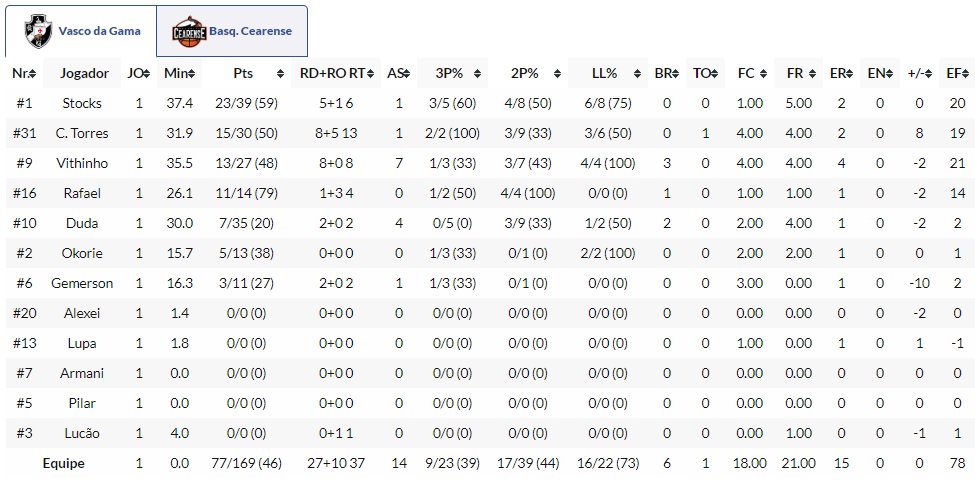Sort by EF efficiency column arrows
Image resolution: width=975 pixels, height=481 pixels.
(967, 74)
